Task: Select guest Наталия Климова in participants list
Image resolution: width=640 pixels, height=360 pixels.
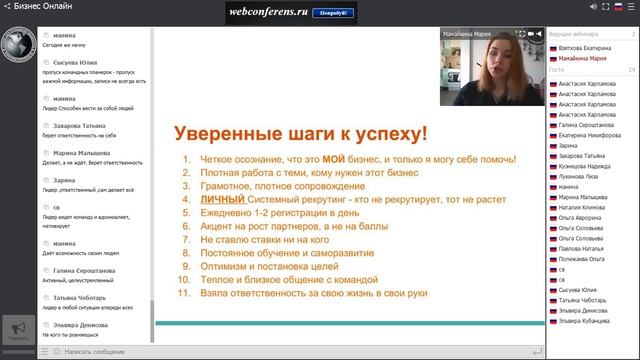Action: click(582, 207)
